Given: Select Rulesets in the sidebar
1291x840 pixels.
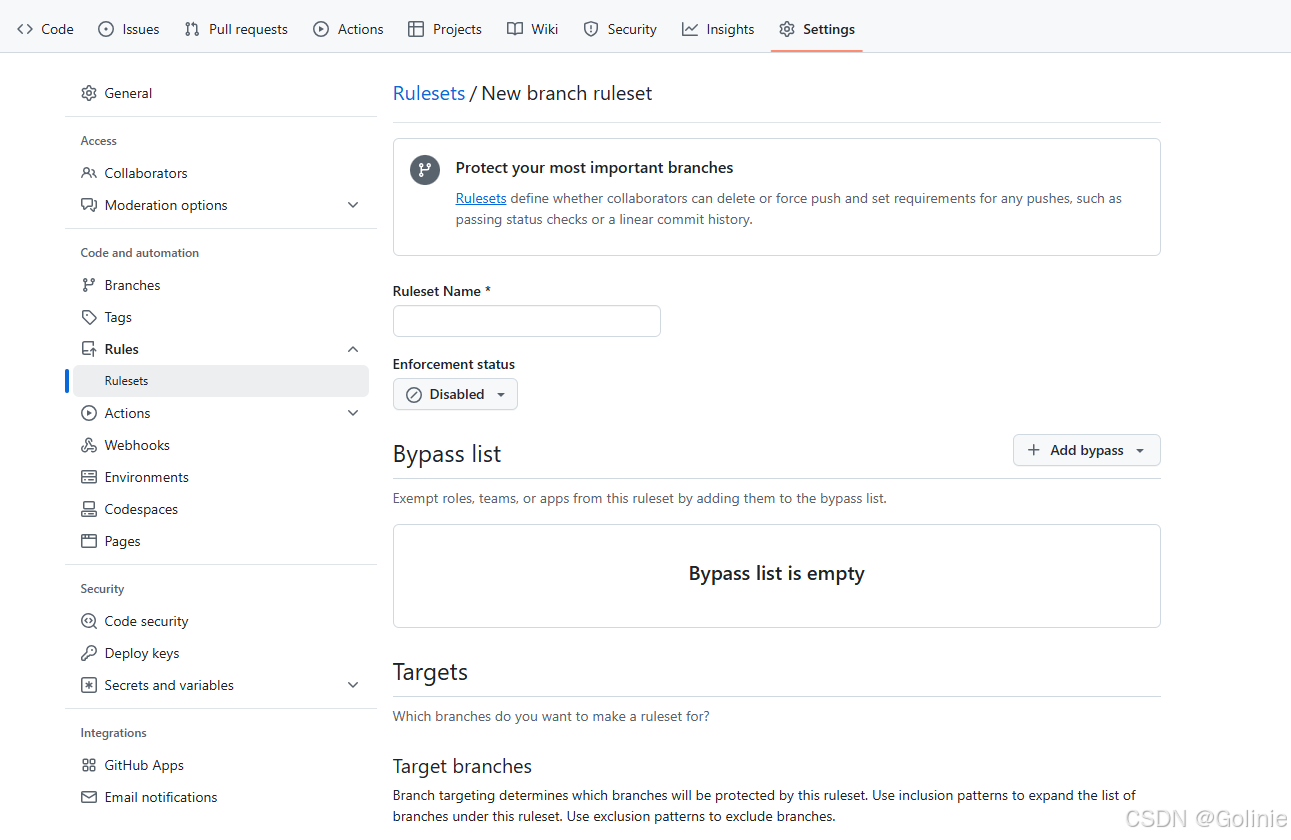Looking at the screenshot, I should pos(221,381).
